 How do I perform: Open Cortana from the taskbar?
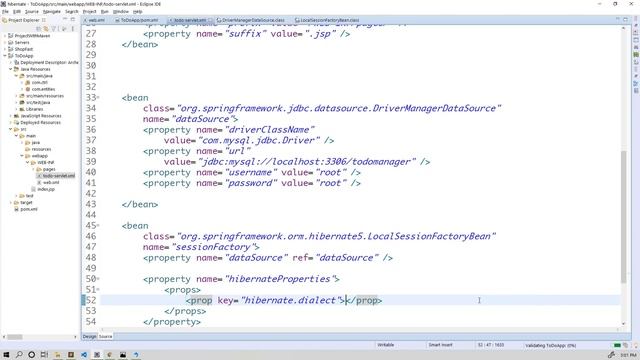point(31,355)
